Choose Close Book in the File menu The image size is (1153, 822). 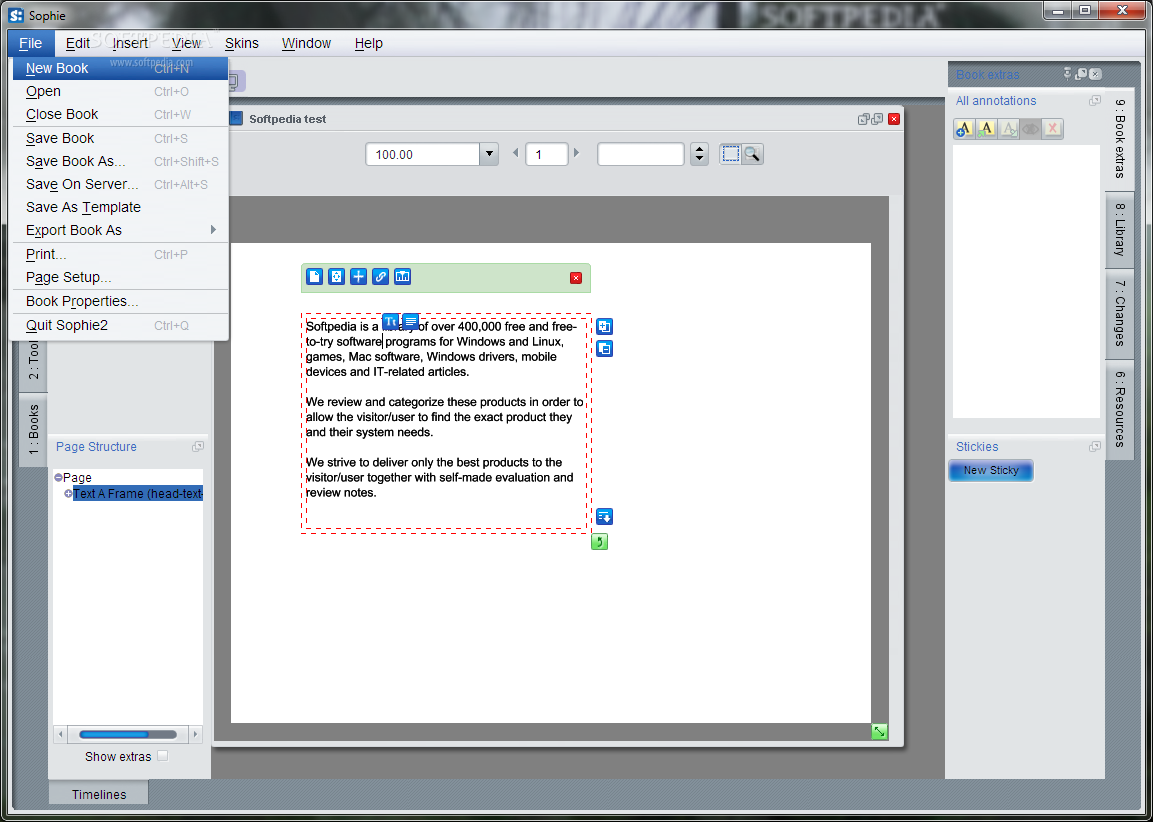tap(121, 114)
